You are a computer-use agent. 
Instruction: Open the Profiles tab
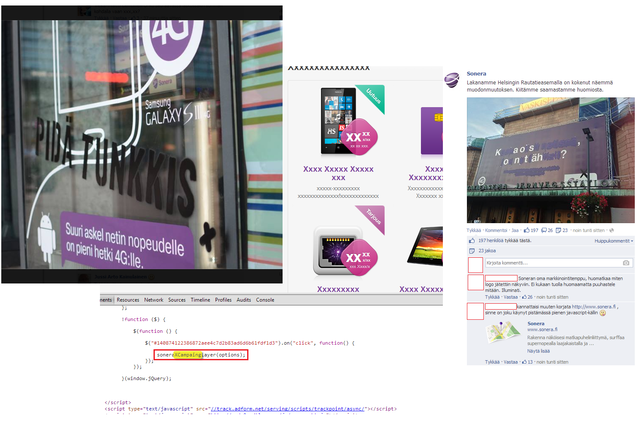click(223, 299)
